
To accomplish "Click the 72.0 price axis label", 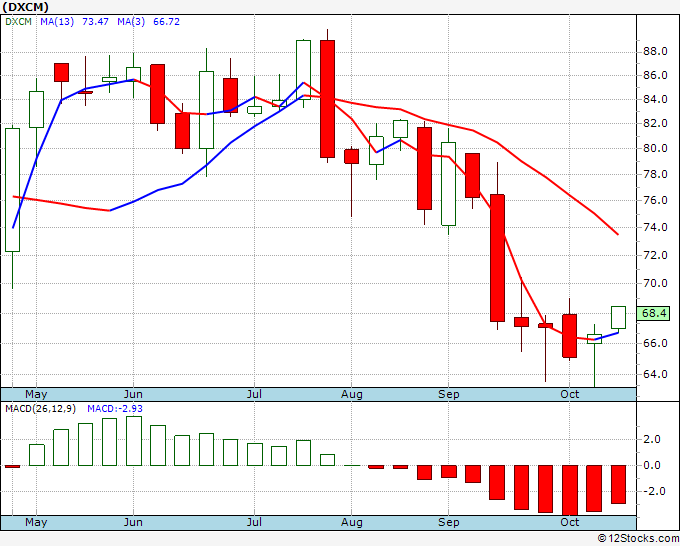I will (x=654, y=255).
